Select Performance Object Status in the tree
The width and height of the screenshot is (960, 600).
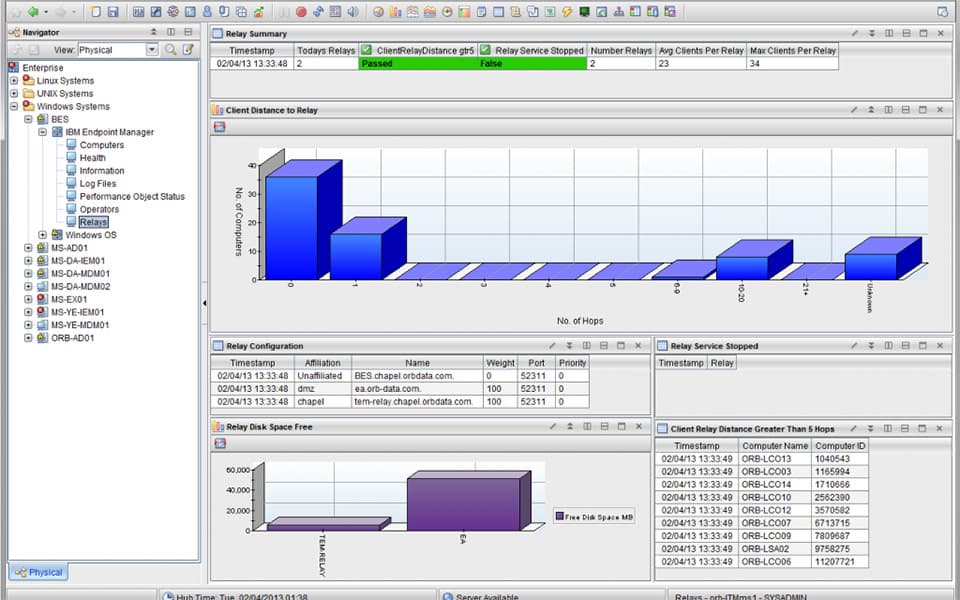(132, 196)
